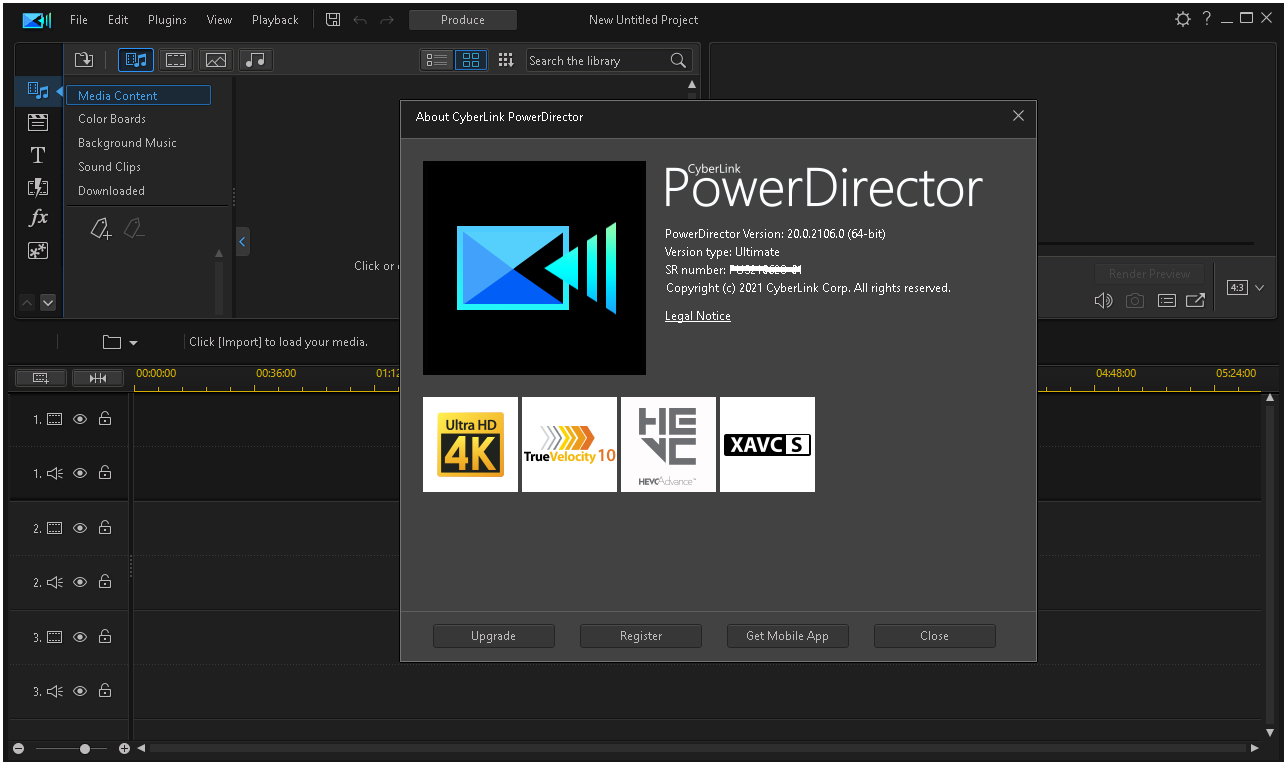The image size is (1284, 764).
Task: Filter library to images only
Action: coord(216,60)
